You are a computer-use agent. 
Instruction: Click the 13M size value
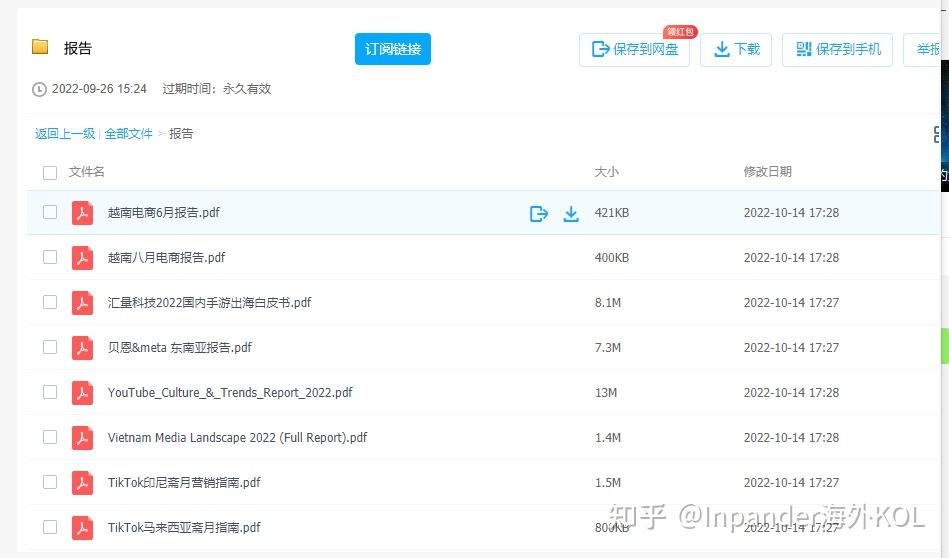606,393
